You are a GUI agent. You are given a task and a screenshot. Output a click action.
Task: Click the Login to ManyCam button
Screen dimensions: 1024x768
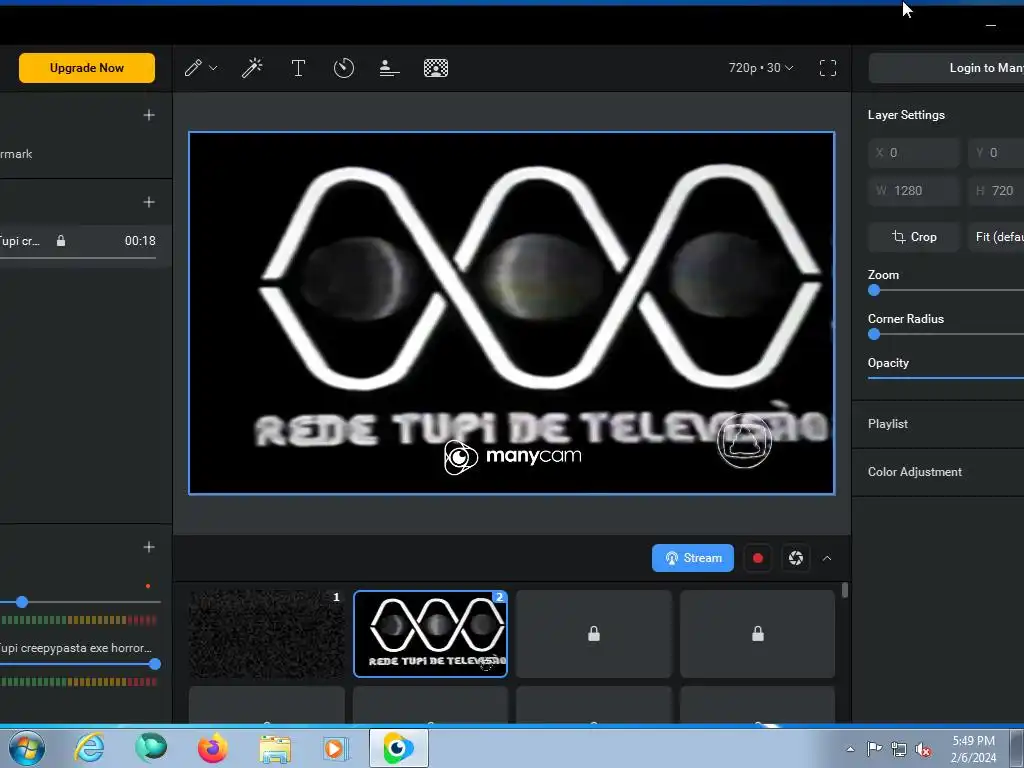(946, 68)
